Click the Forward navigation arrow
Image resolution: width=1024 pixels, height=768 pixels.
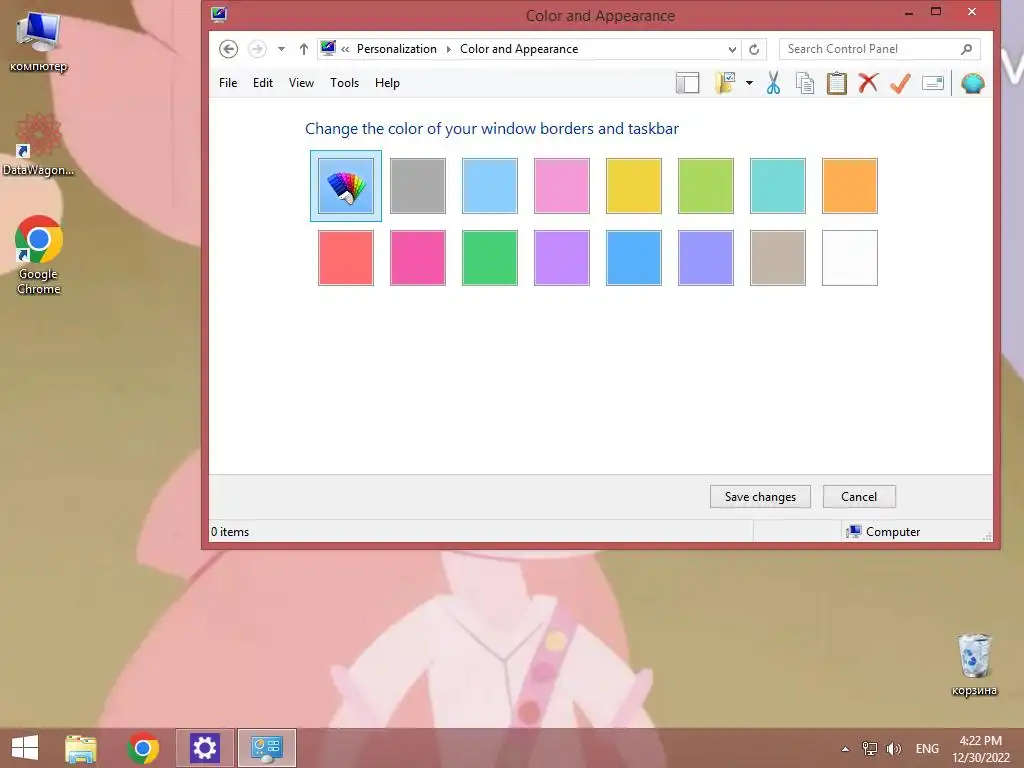click(x=257, y=49)
